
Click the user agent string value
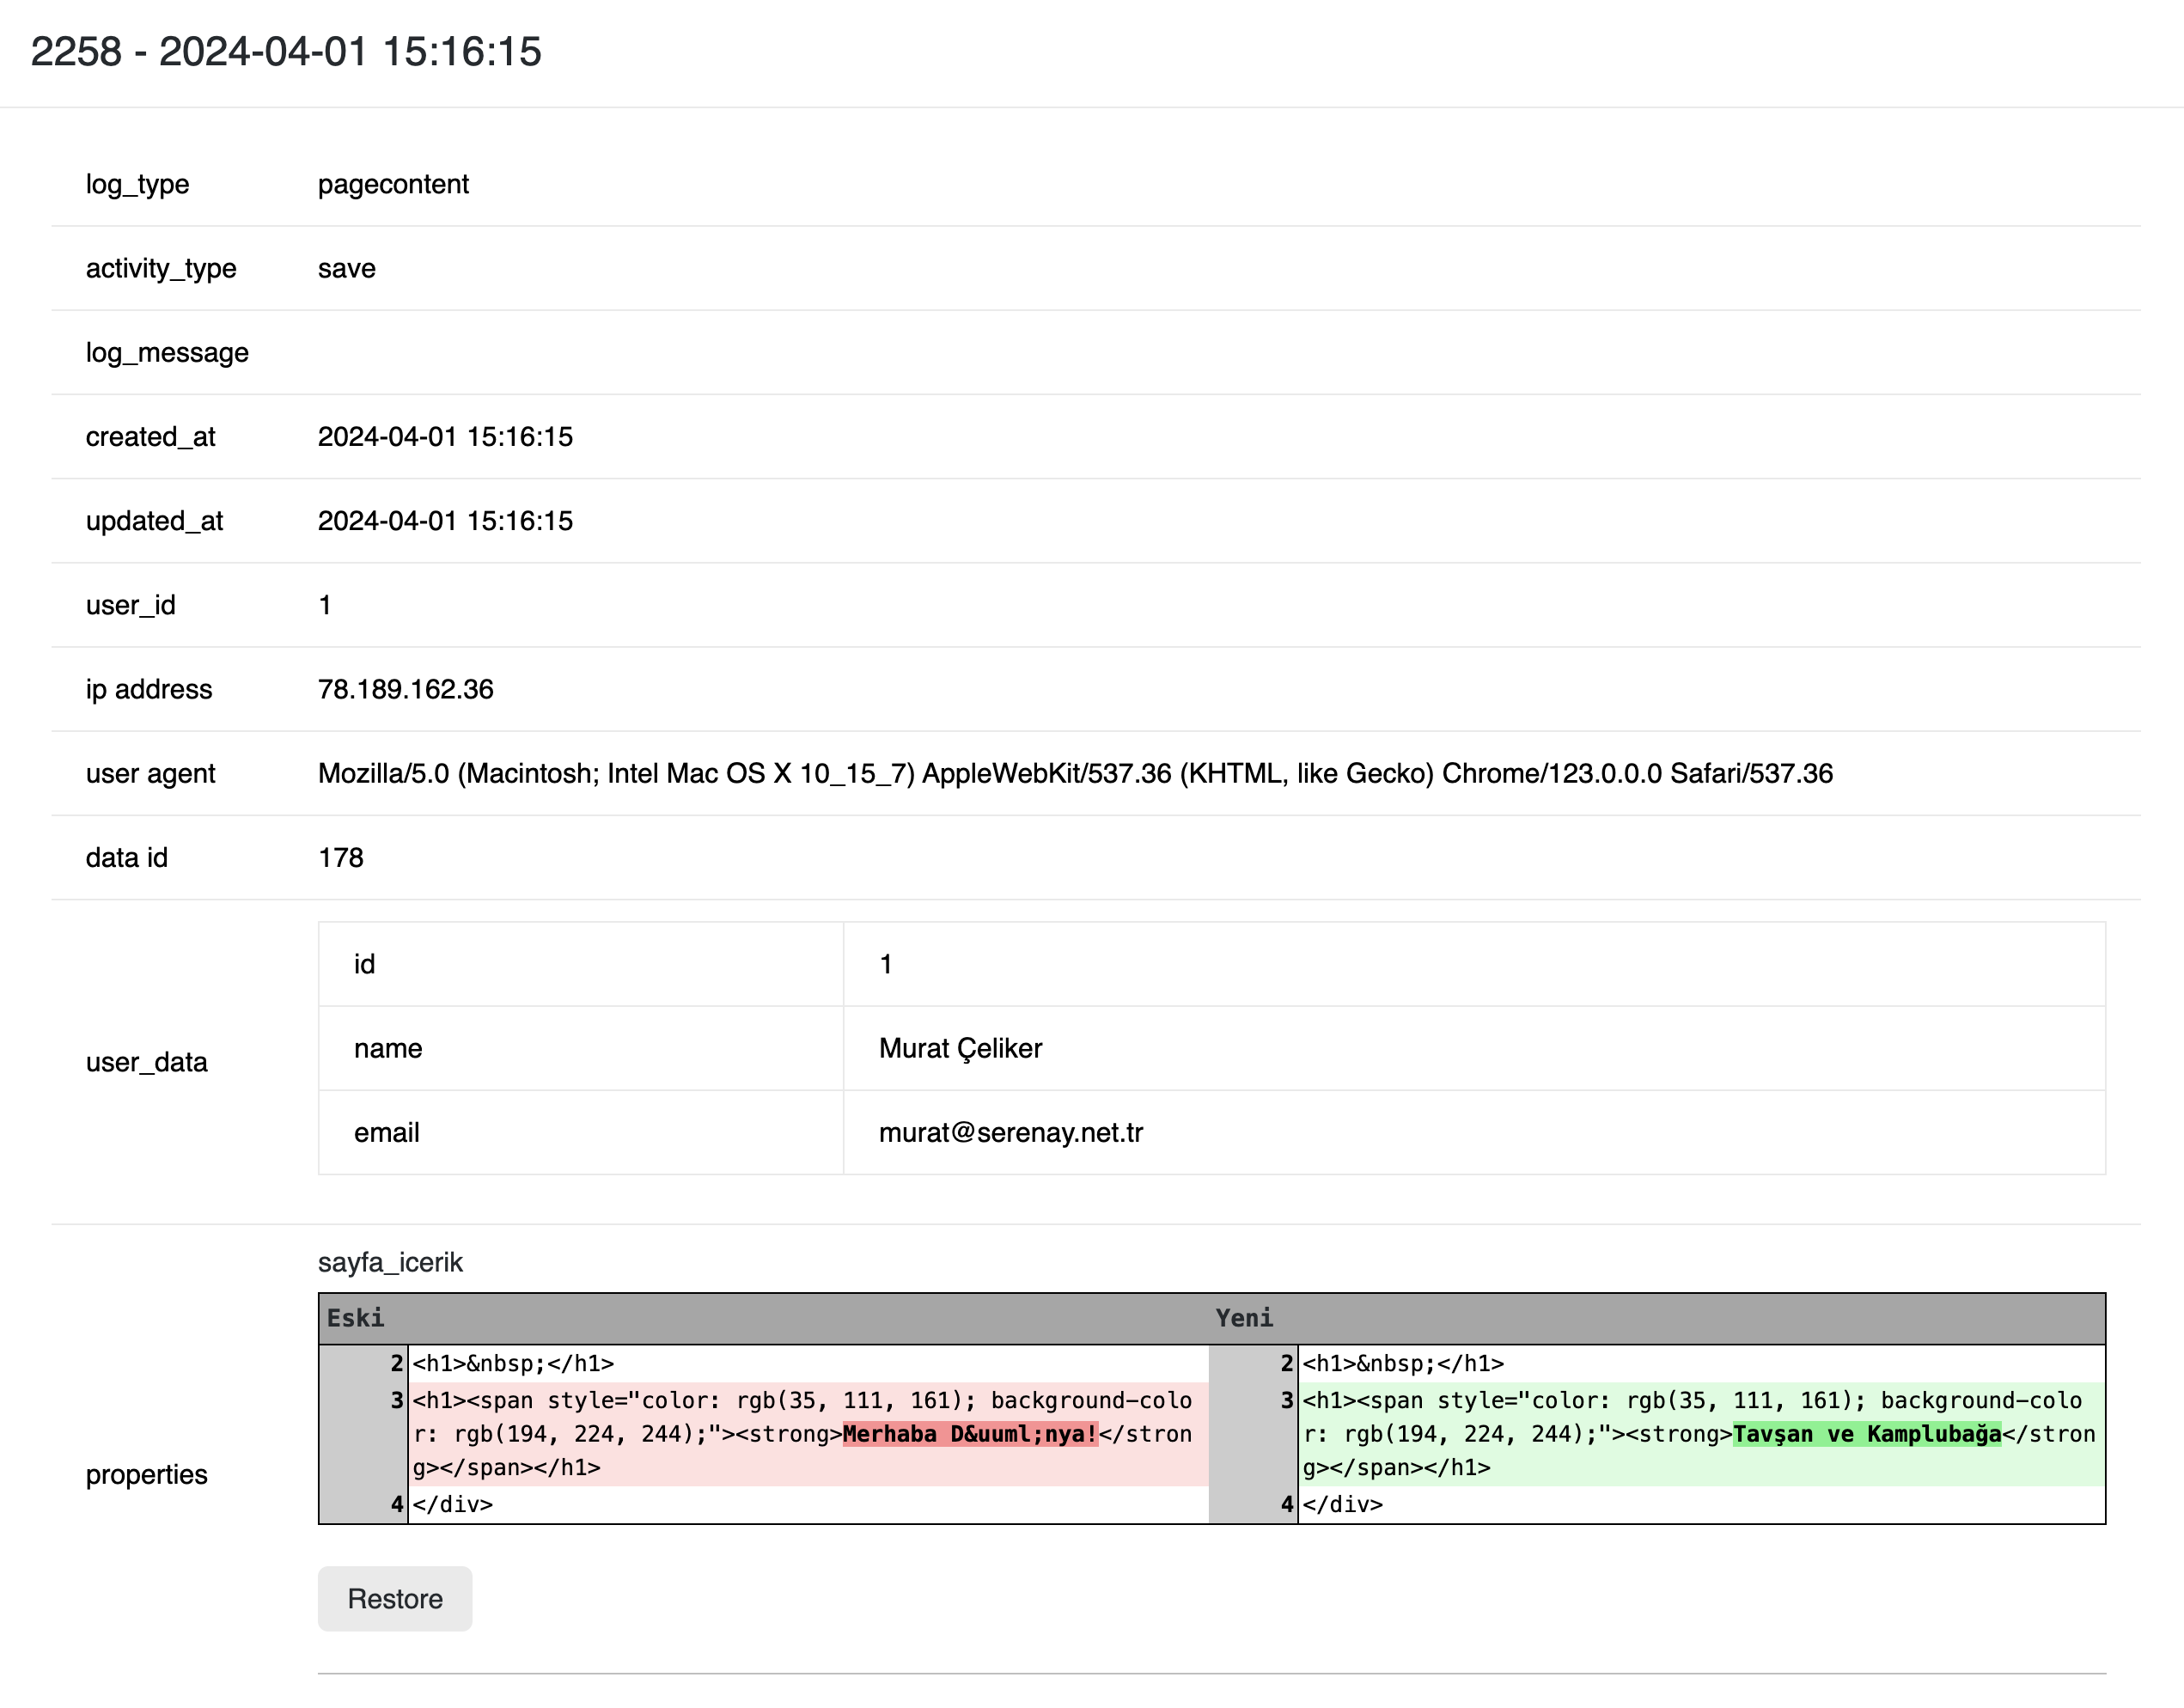point(1075,773)
